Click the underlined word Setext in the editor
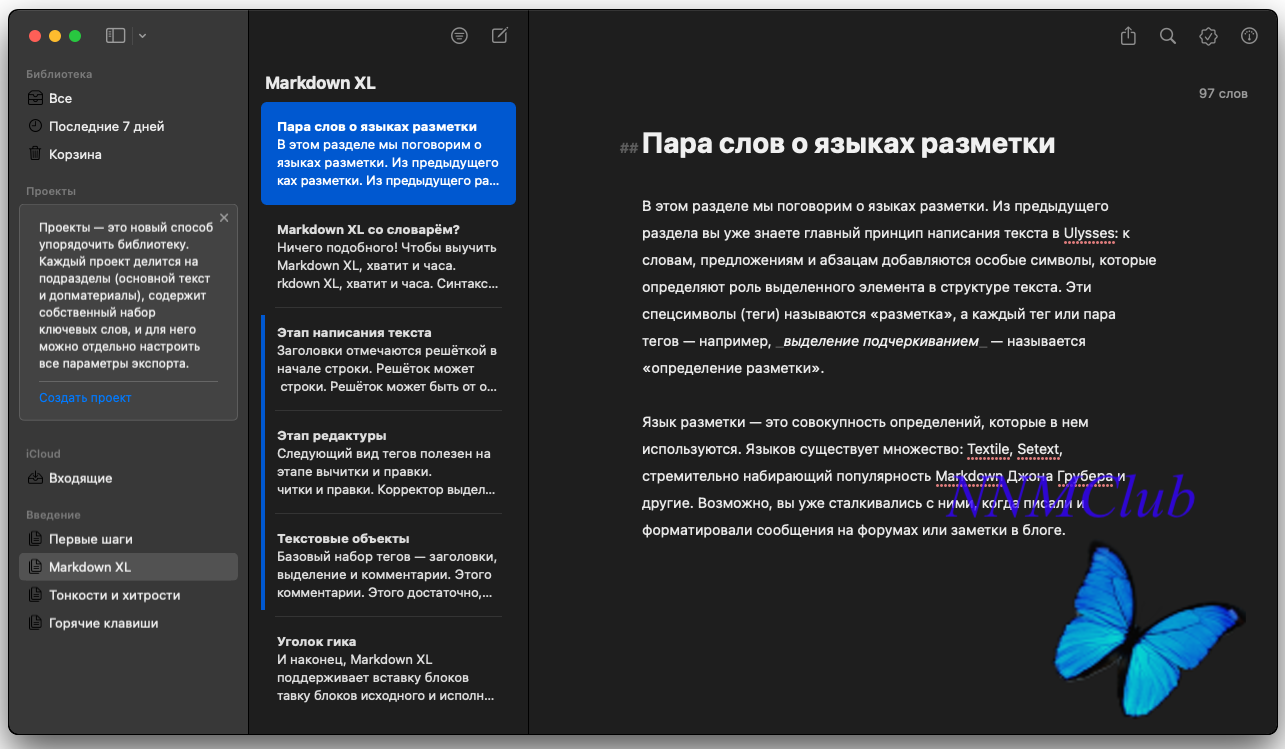The width and height of the screenshot is (1285, 749). tap(1038, 449)
